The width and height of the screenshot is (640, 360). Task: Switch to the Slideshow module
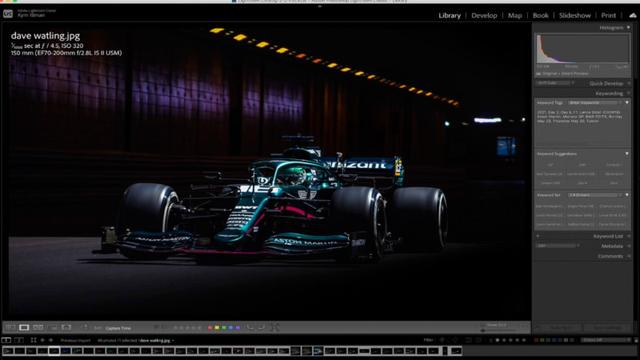575,15
